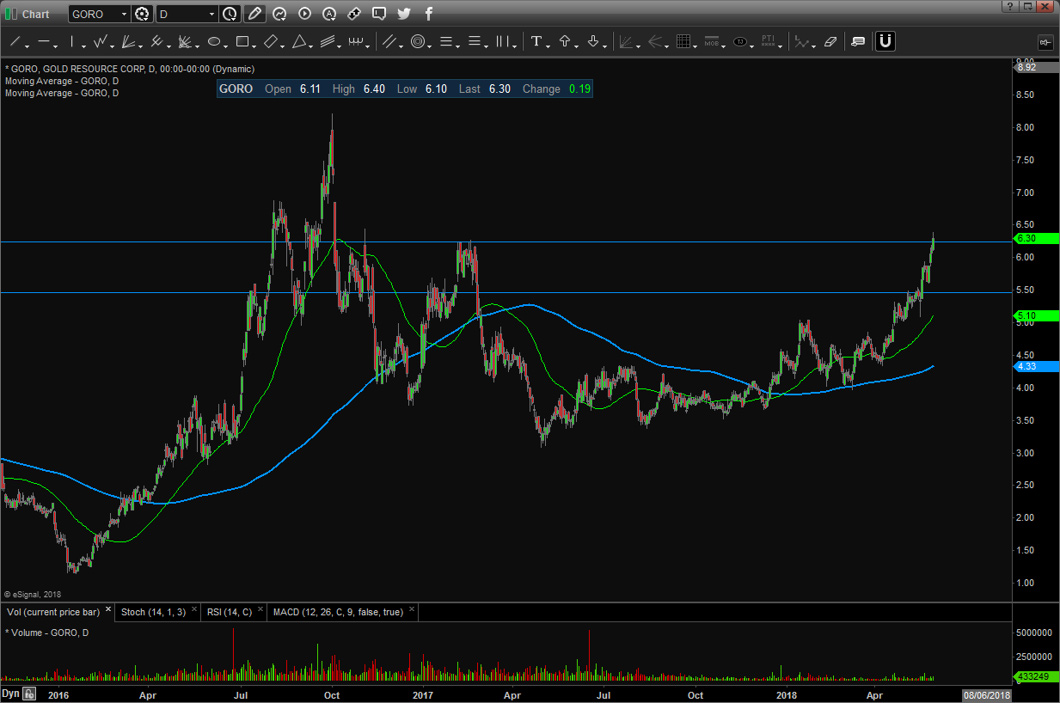This screenshot has height=703, width=1060.
Task: Expand the Fibonacci circle options arrow
Action: [429, 46]
